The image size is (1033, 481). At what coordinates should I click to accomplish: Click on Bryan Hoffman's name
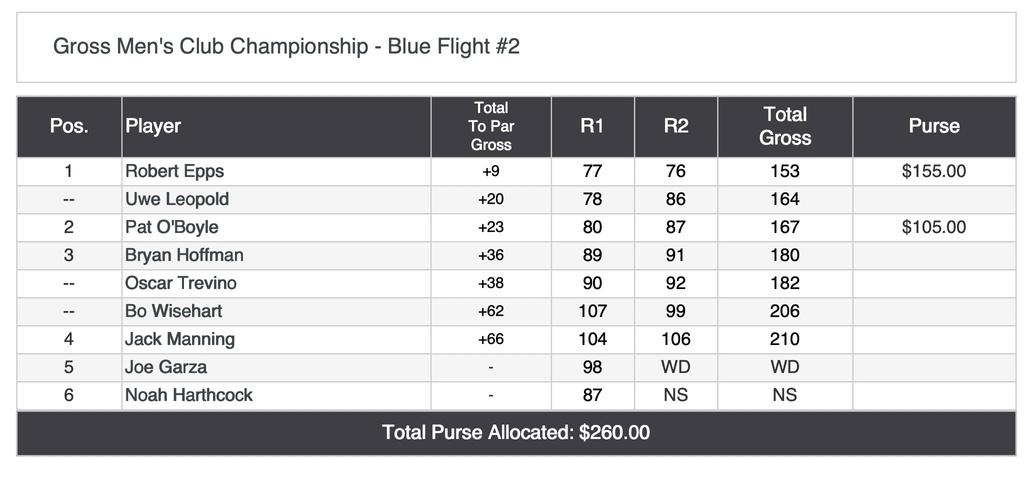click(184, 255)
